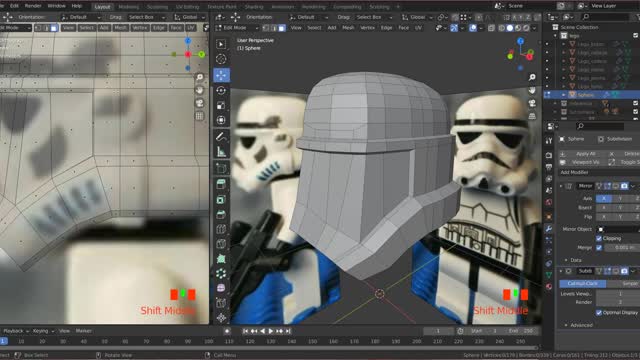Select the Spin tool
Viewport: 640px width, 360px height.
pos(221,273)
